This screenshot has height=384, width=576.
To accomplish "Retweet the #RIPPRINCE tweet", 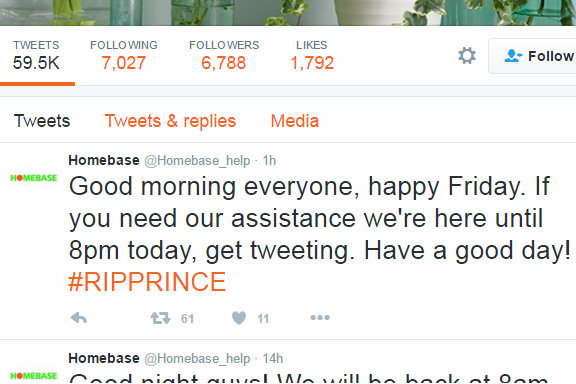I will click(161, 318).
